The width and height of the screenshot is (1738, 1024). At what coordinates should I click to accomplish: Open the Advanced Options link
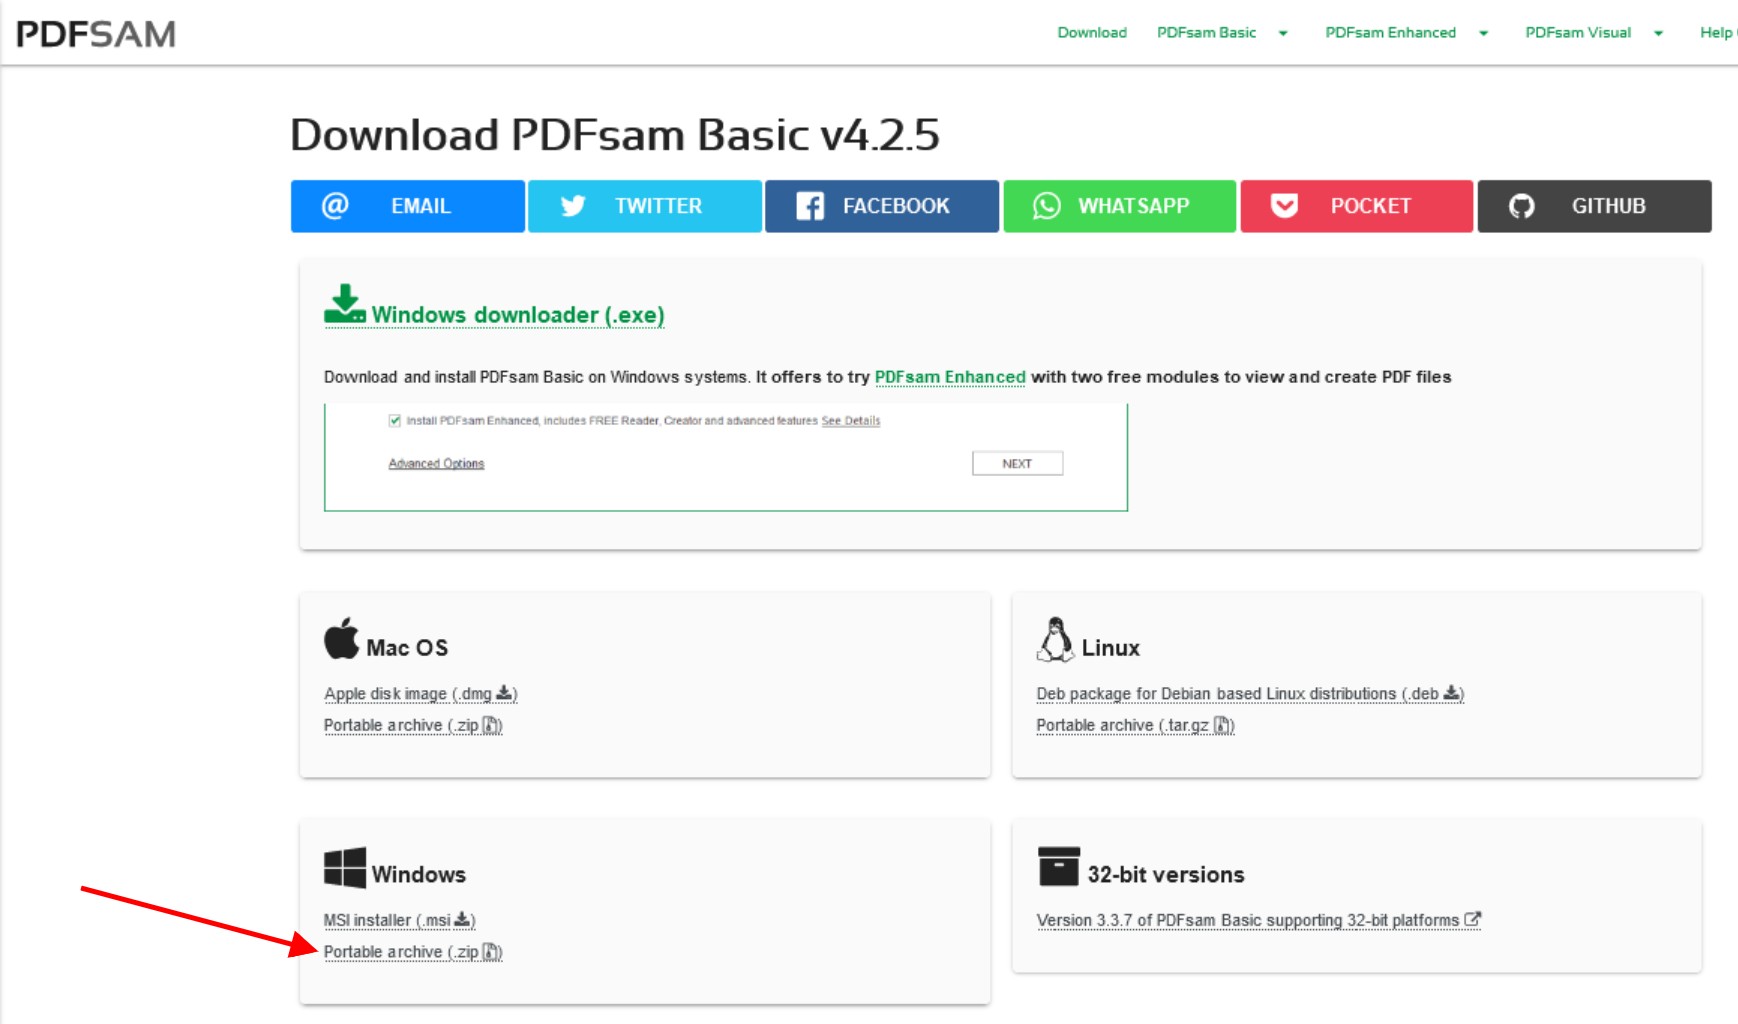point(436,464)
